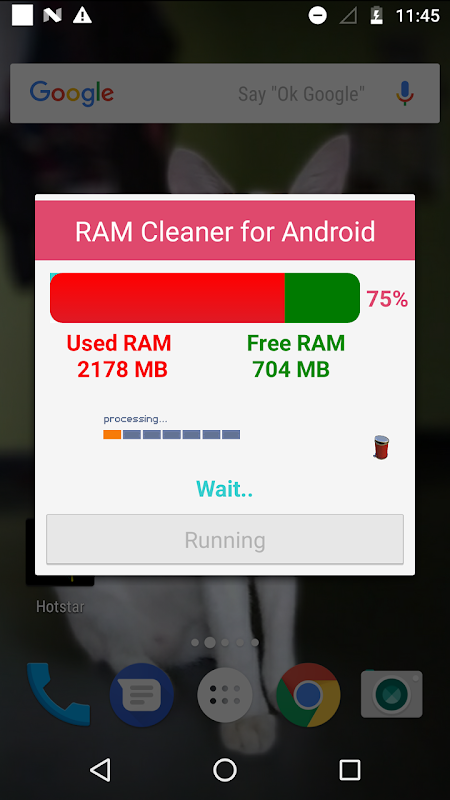
Task: Tap the Google voice search microphone
Action: click(x=405, y=93)
